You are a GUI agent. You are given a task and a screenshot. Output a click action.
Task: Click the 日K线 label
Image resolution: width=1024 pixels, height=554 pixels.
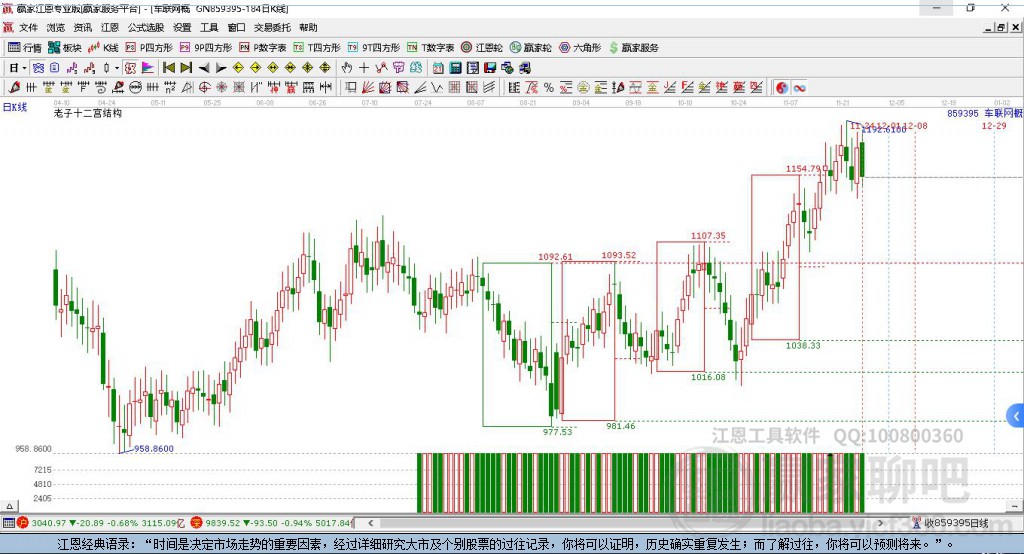tap(15, 107)
